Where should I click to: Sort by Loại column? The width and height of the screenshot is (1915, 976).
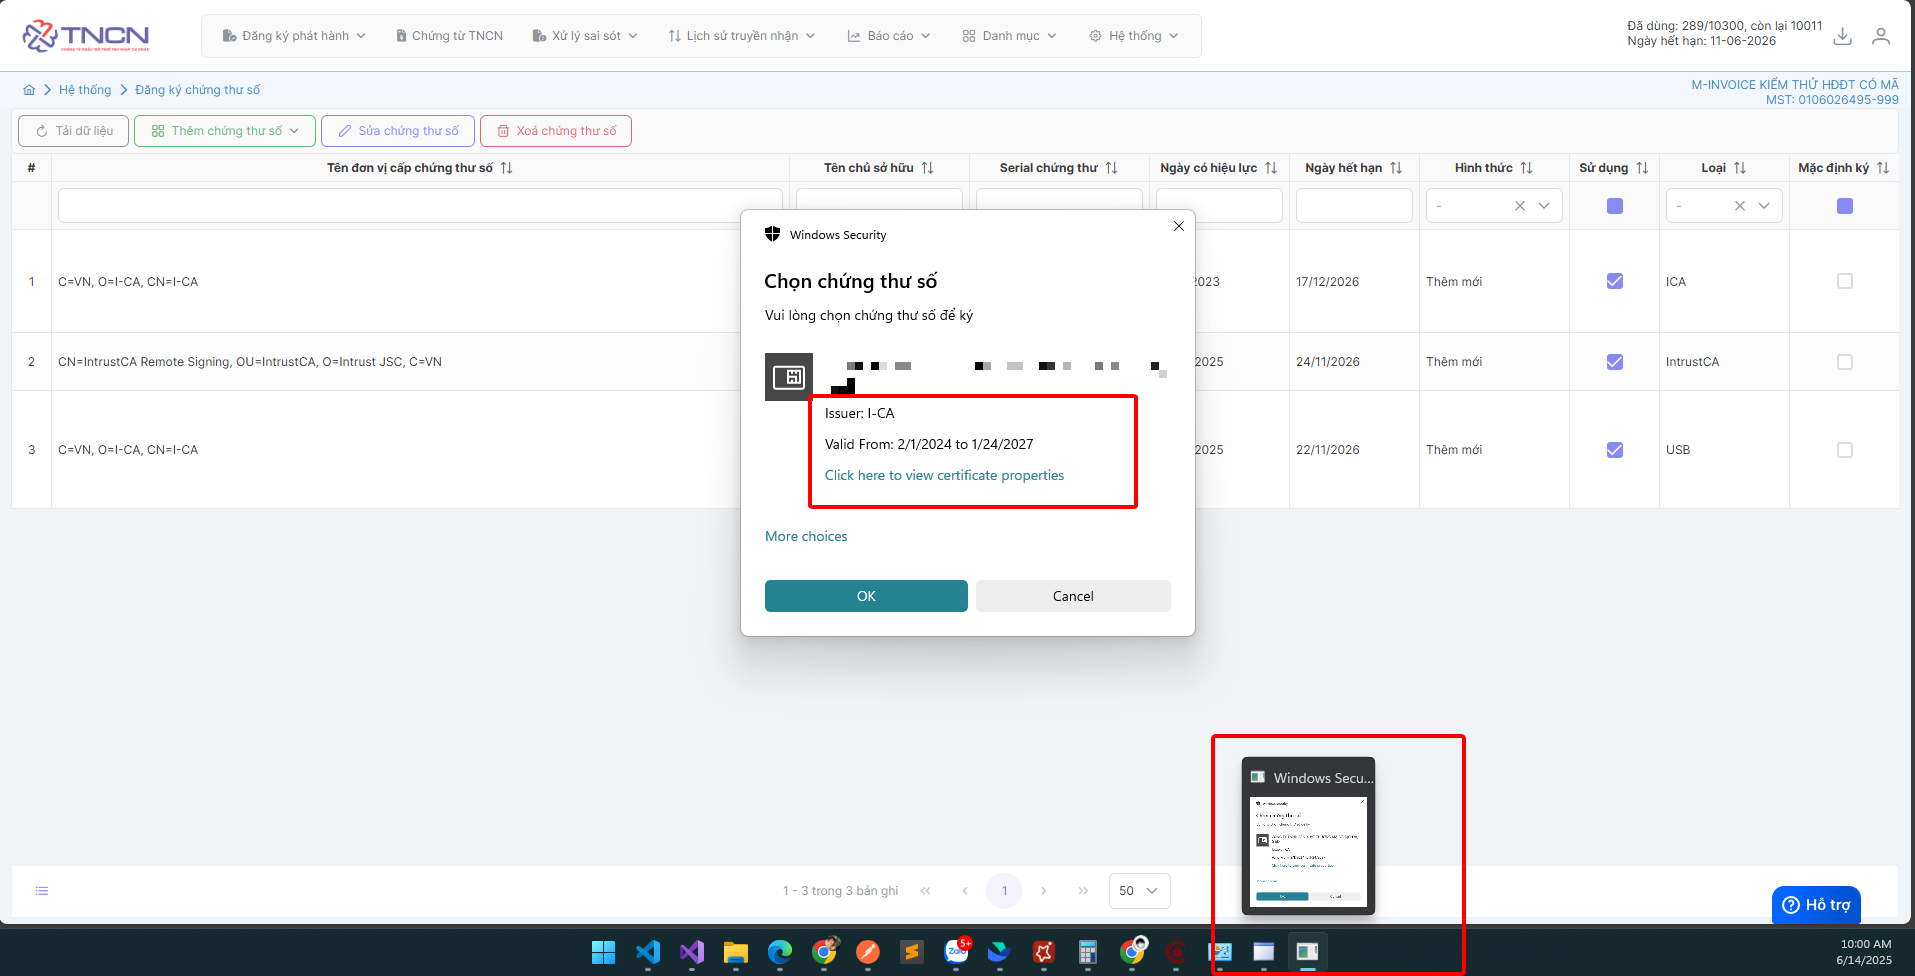1740,168
